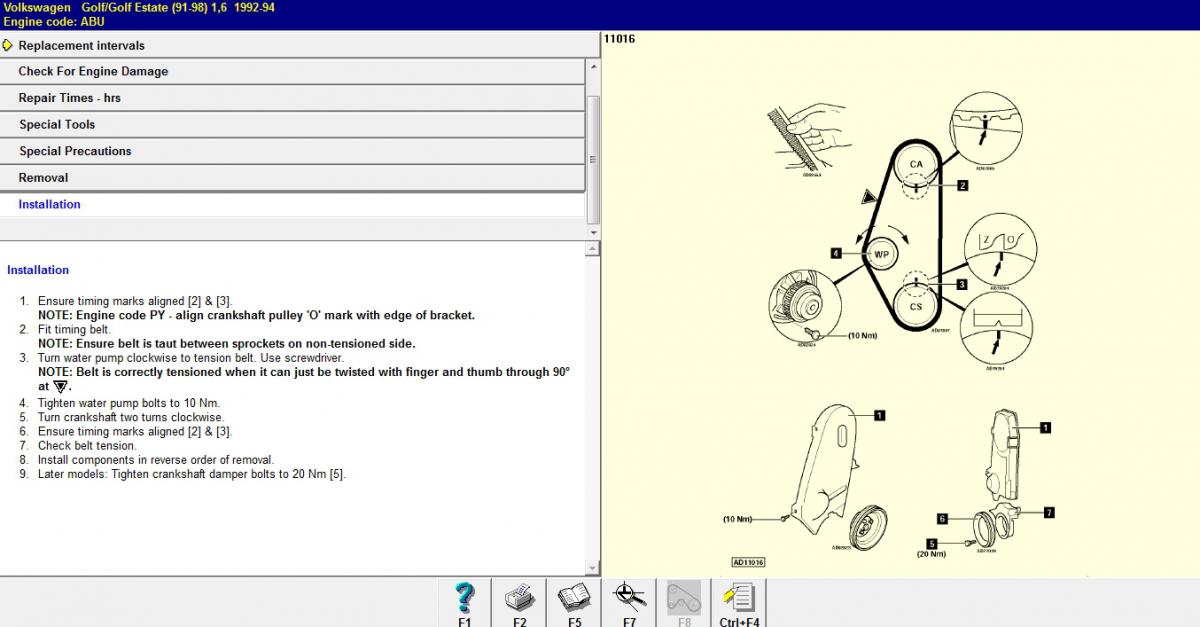Click the down arrow of instructions text scrollbar
Viewport: 1200px width, 627px height.
coord(593,568)
